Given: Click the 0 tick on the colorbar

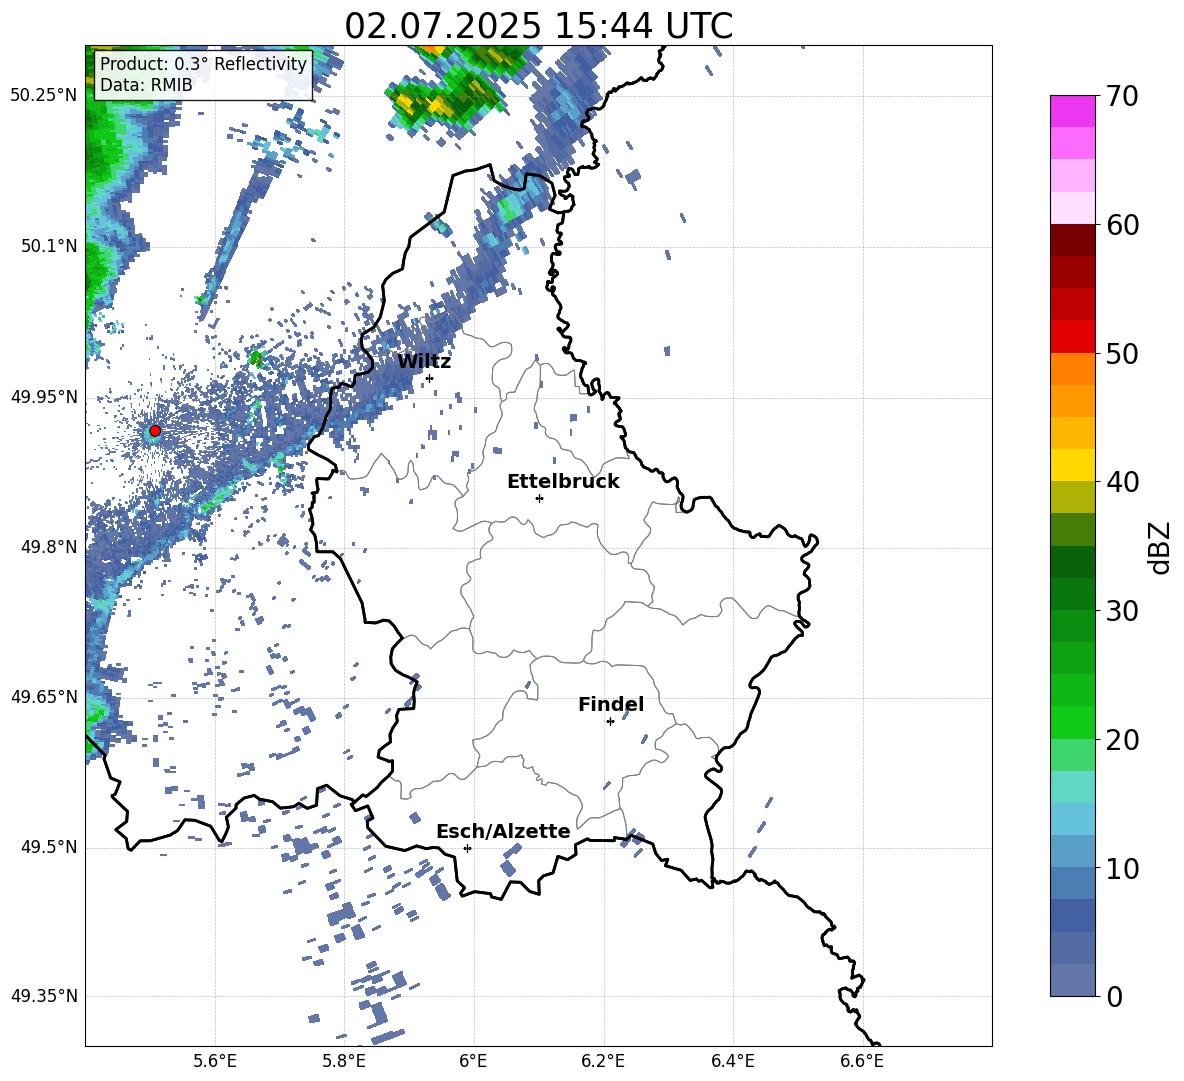Looking at the screenshot, I should [1114, 997].
